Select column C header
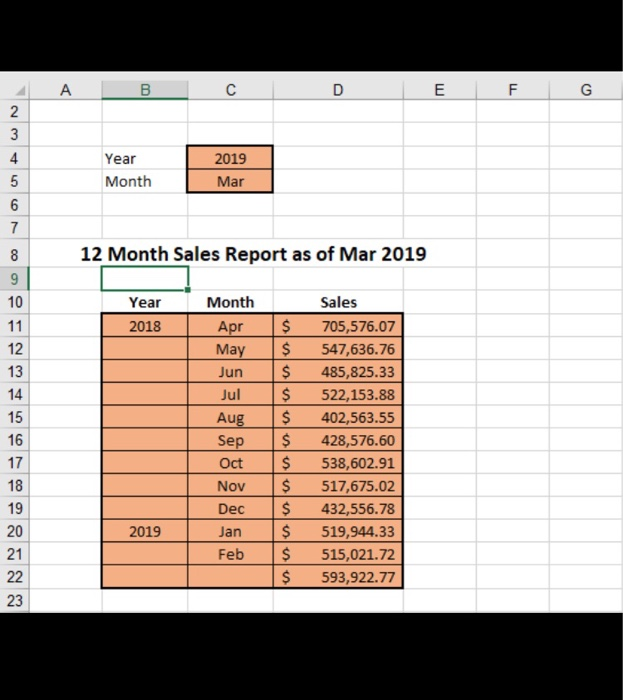 [230, 90]
